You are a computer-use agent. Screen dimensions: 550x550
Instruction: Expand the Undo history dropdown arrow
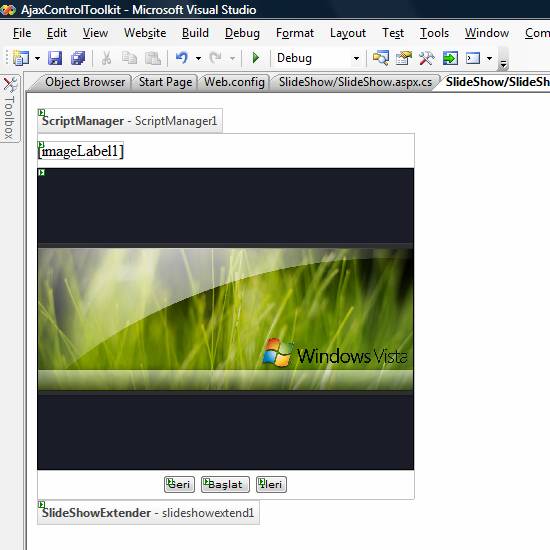[x=199, y=58]
